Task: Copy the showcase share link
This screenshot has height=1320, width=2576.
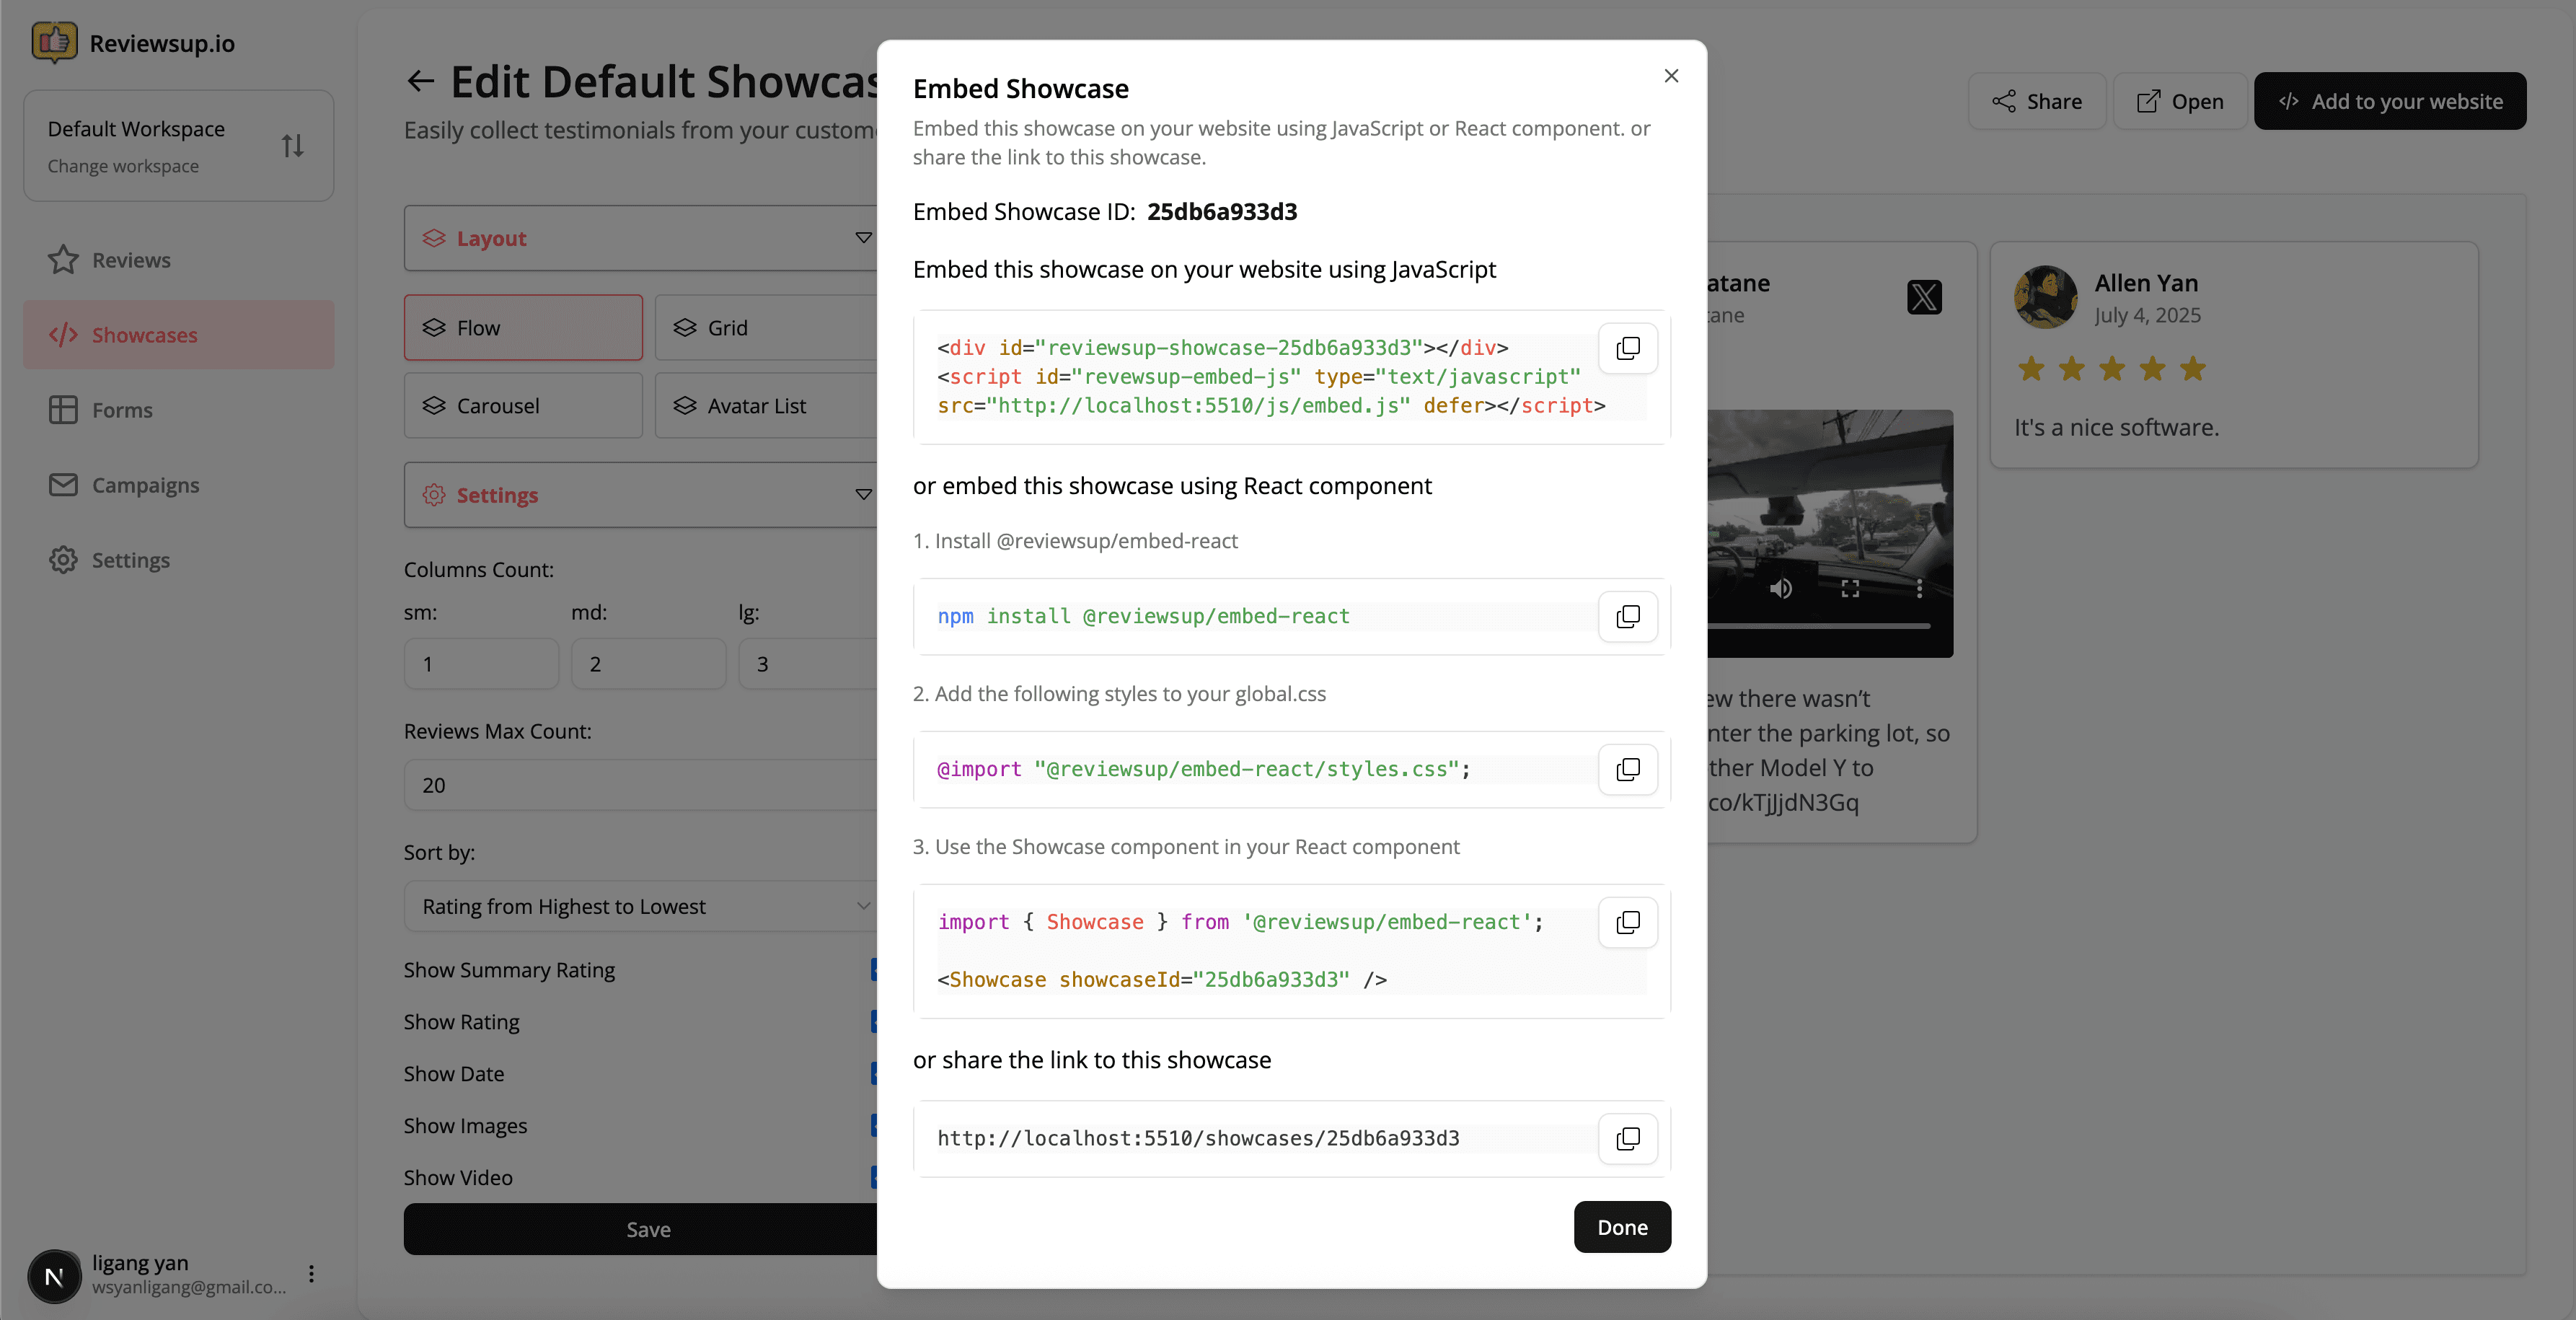Action: click(1627, 1138)
